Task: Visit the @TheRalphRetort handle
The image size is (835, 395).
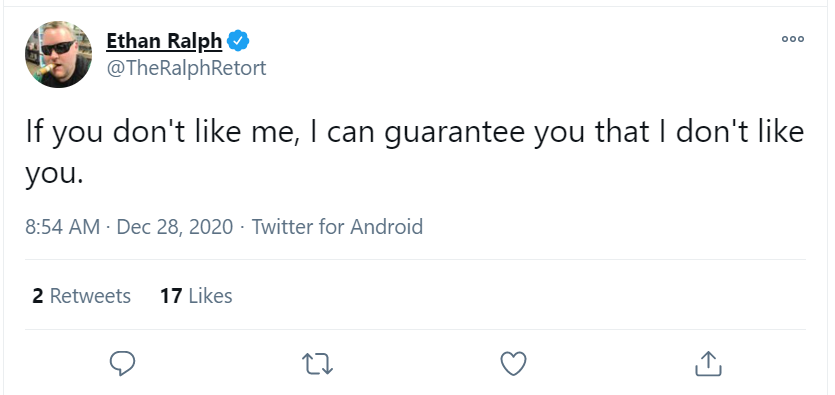Action: tap(186, 68)
